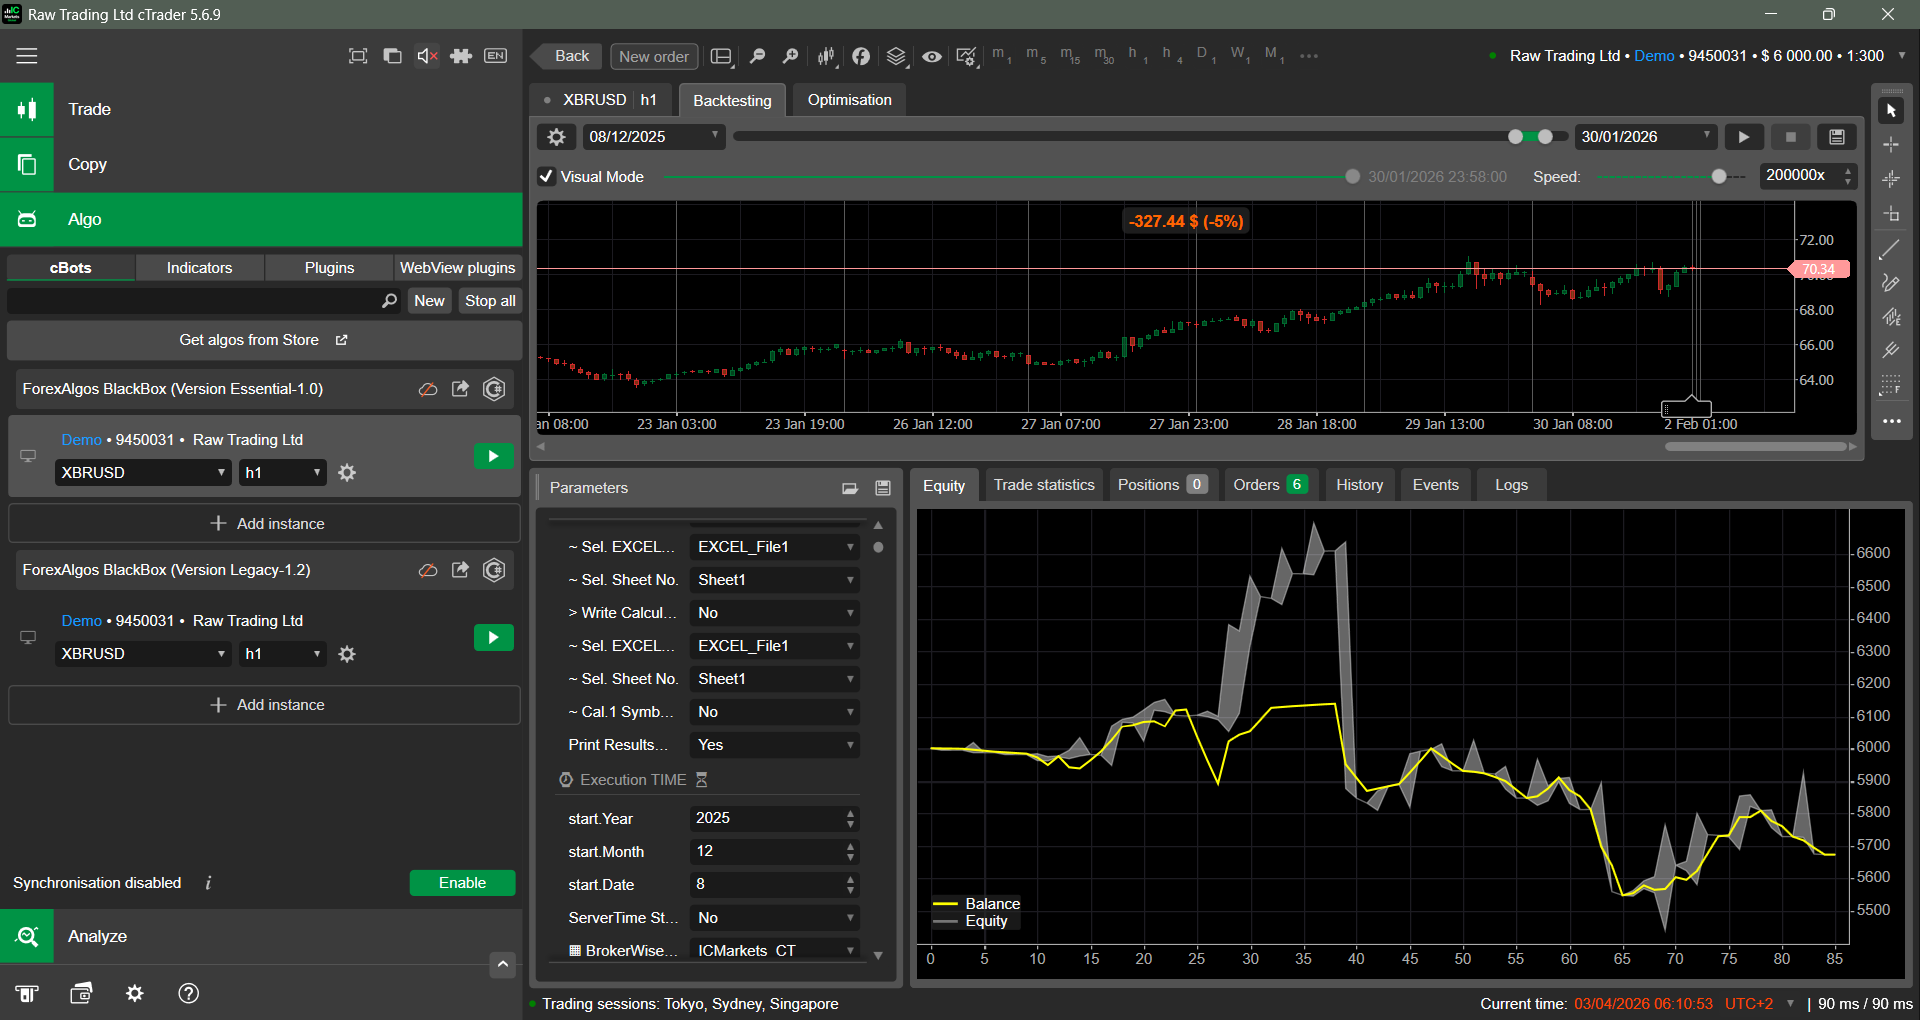Open the help question mark icon

(x=188, y=993)
